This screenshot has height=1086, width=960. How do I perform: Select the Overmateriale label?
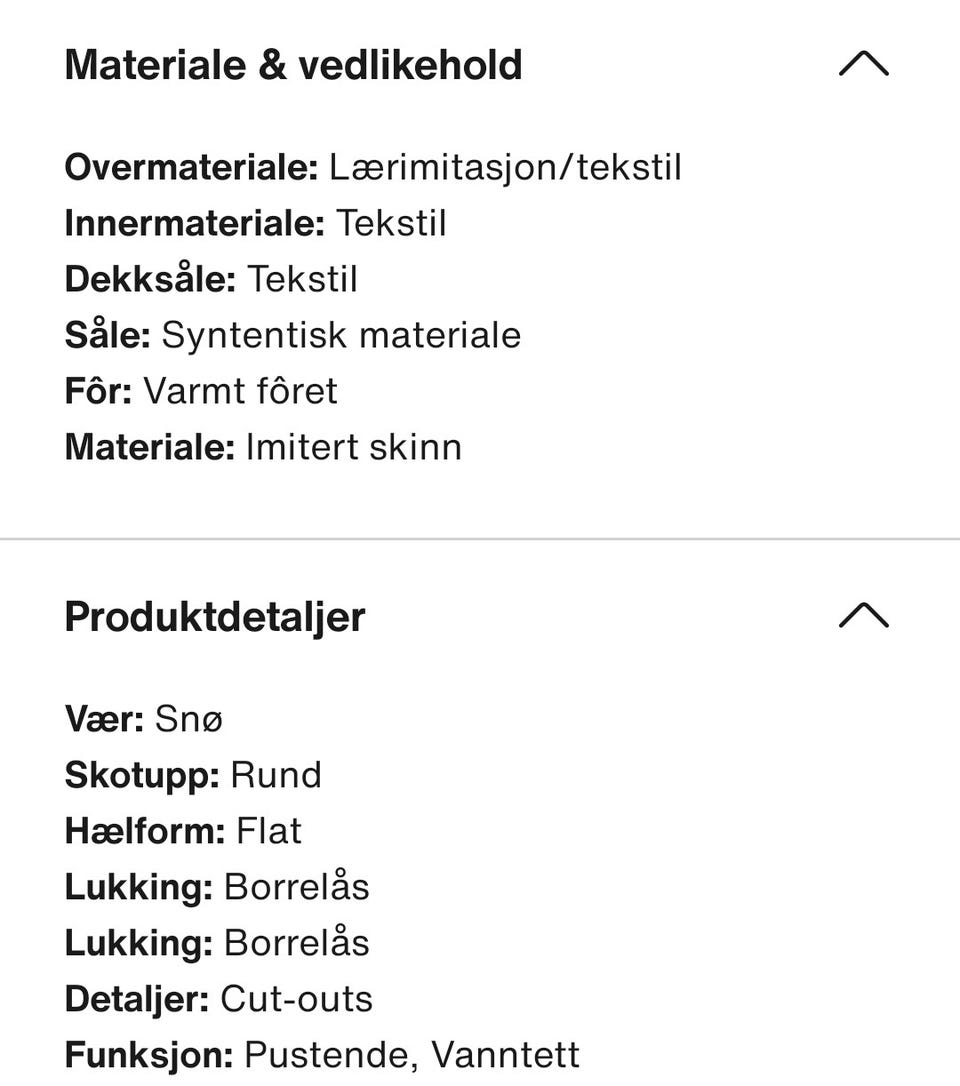pyautogui.click(x=191, y=167)
